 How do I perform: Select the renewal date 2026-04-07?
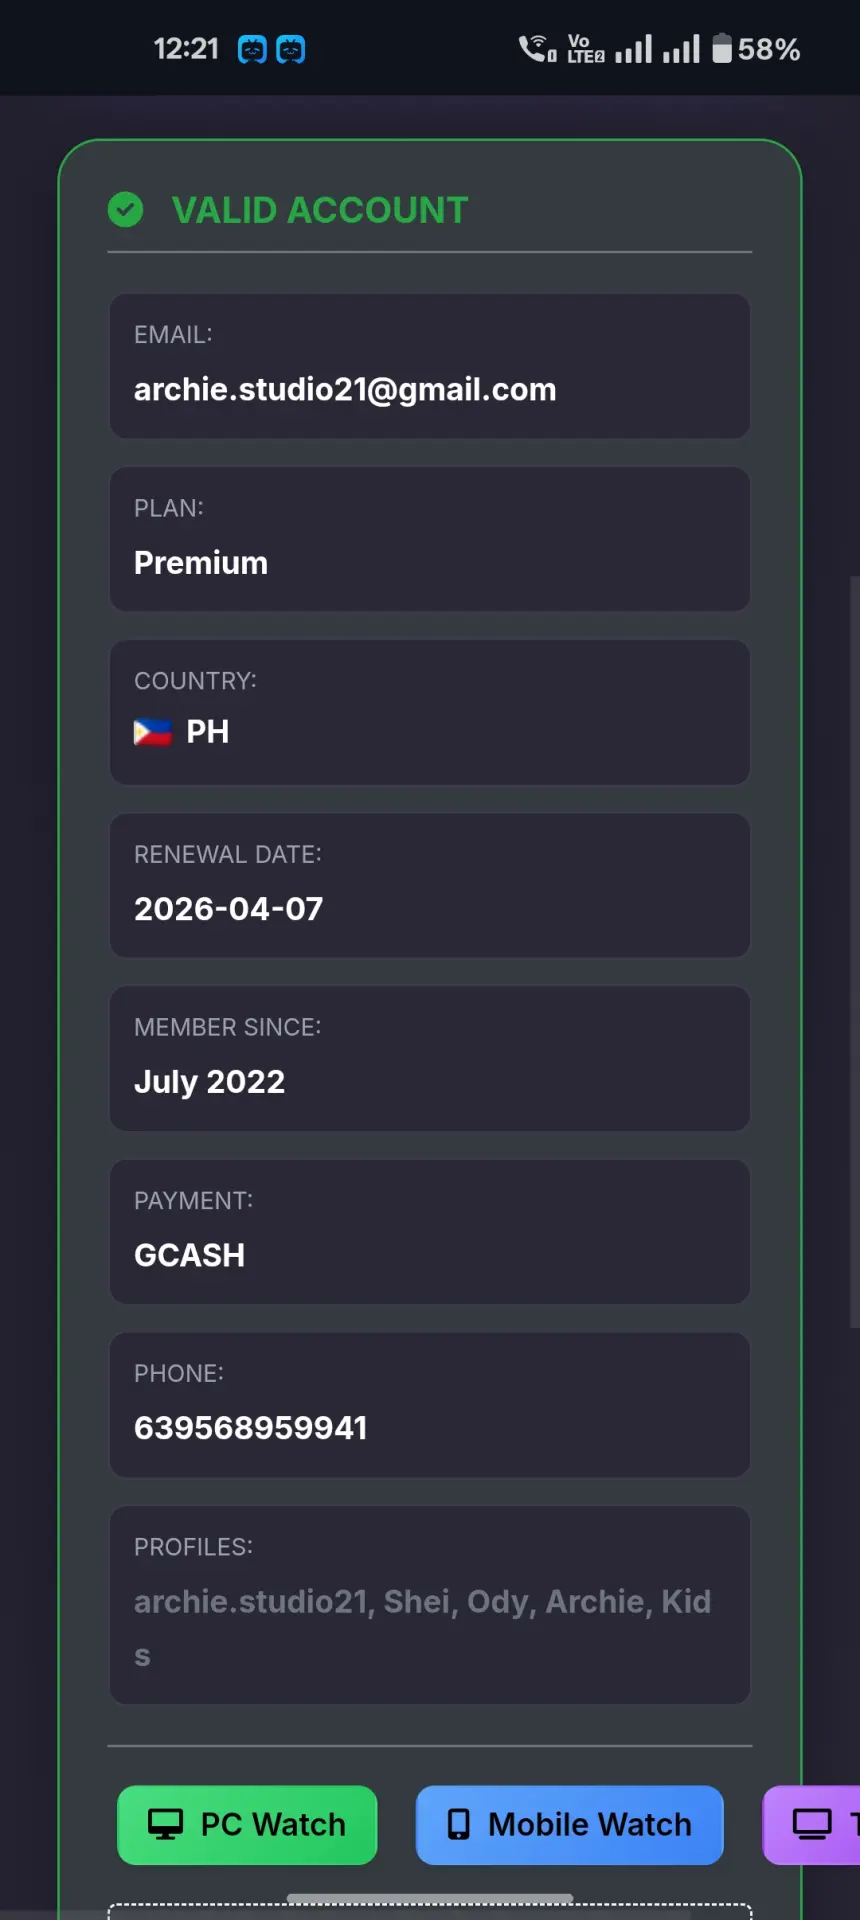pyautogui.click(x=229, y=908)
